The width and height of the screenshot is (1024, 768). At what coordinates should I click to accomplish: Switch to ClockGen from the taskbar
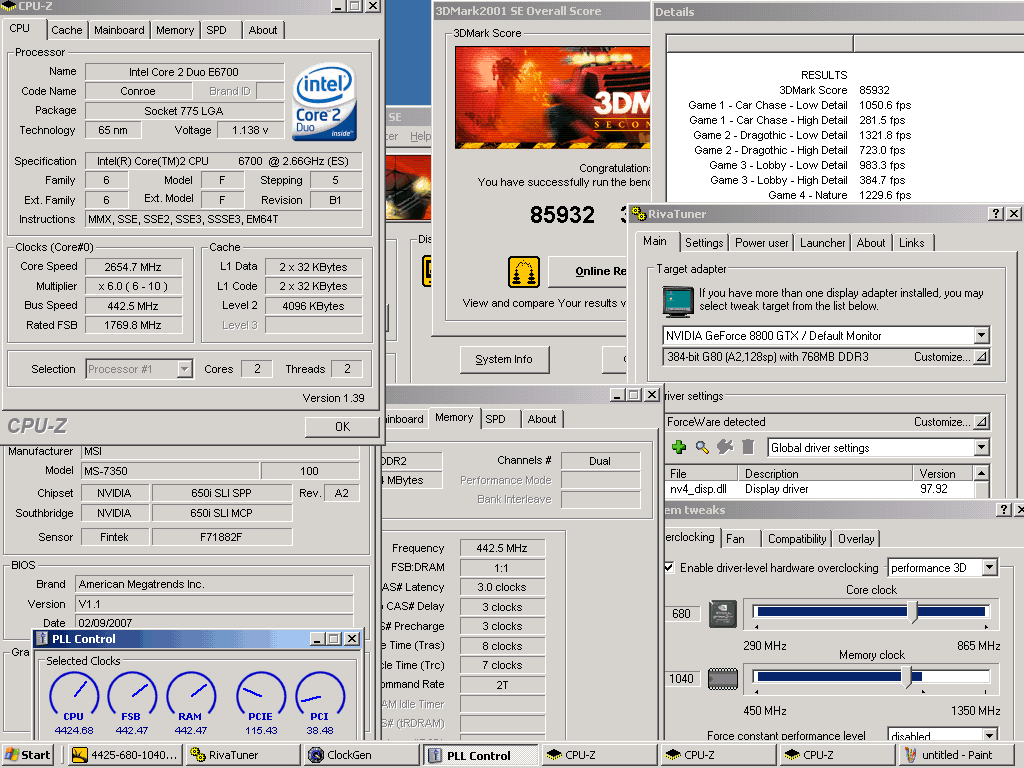(x=360, y=755)
